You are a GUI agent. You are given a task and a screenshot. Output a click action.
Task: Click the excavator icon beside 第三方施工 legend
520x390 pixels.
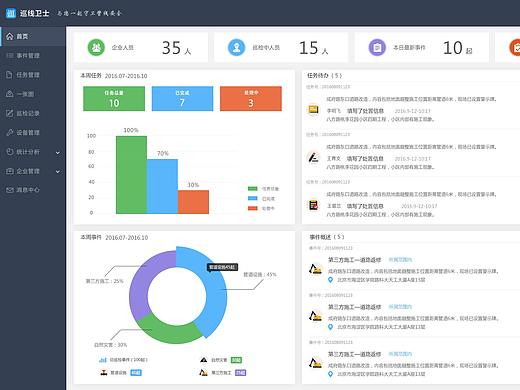click(x=204, y=372)
